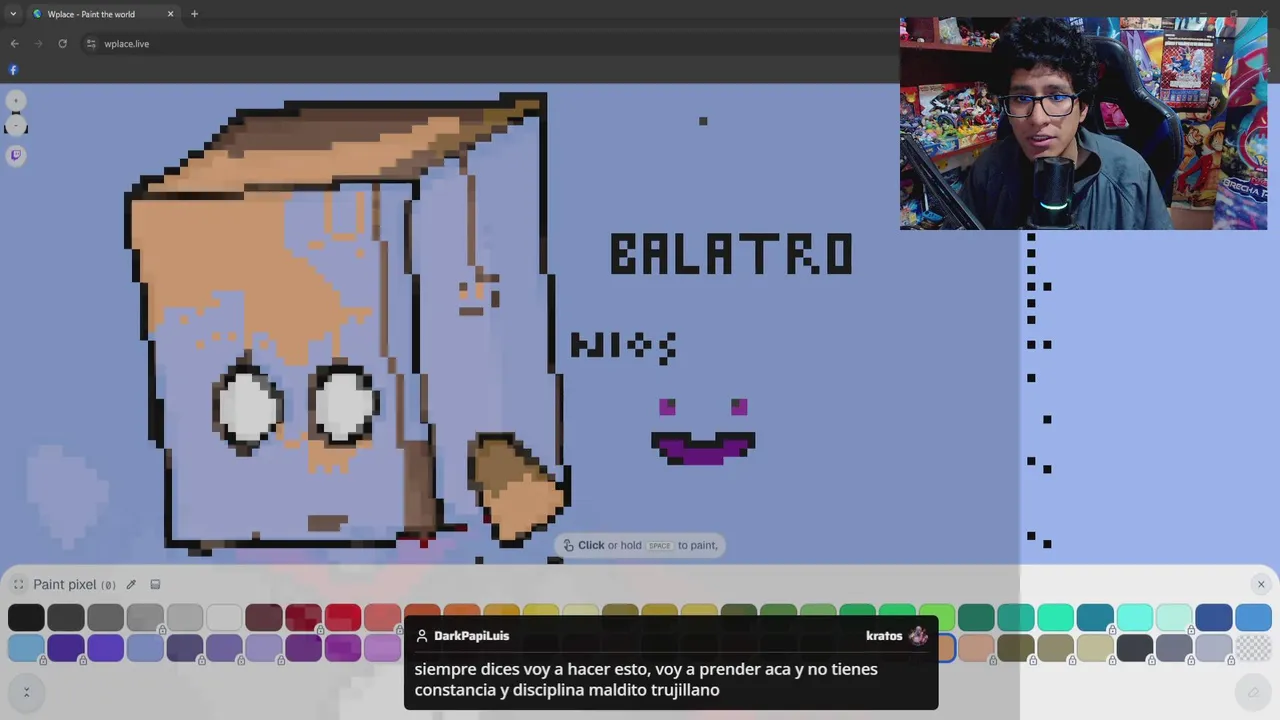This screenshot has height=720, width=1280.
Task: Click the DarkPapiLuis username in chat overlay
Action: tap(471, 636)
